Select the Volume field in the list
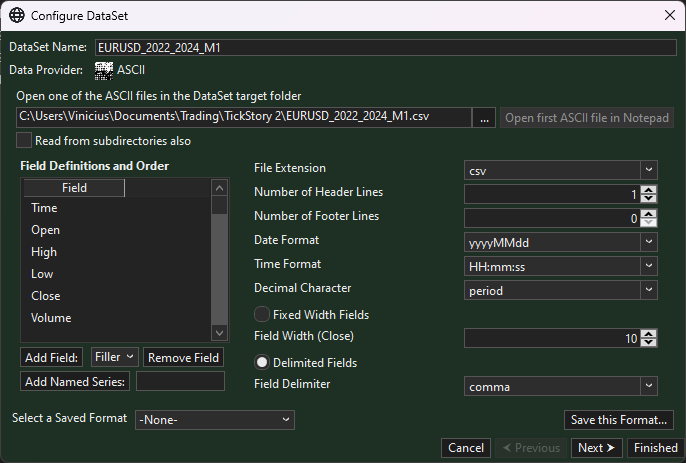686x463 pixels. [51, 318]
